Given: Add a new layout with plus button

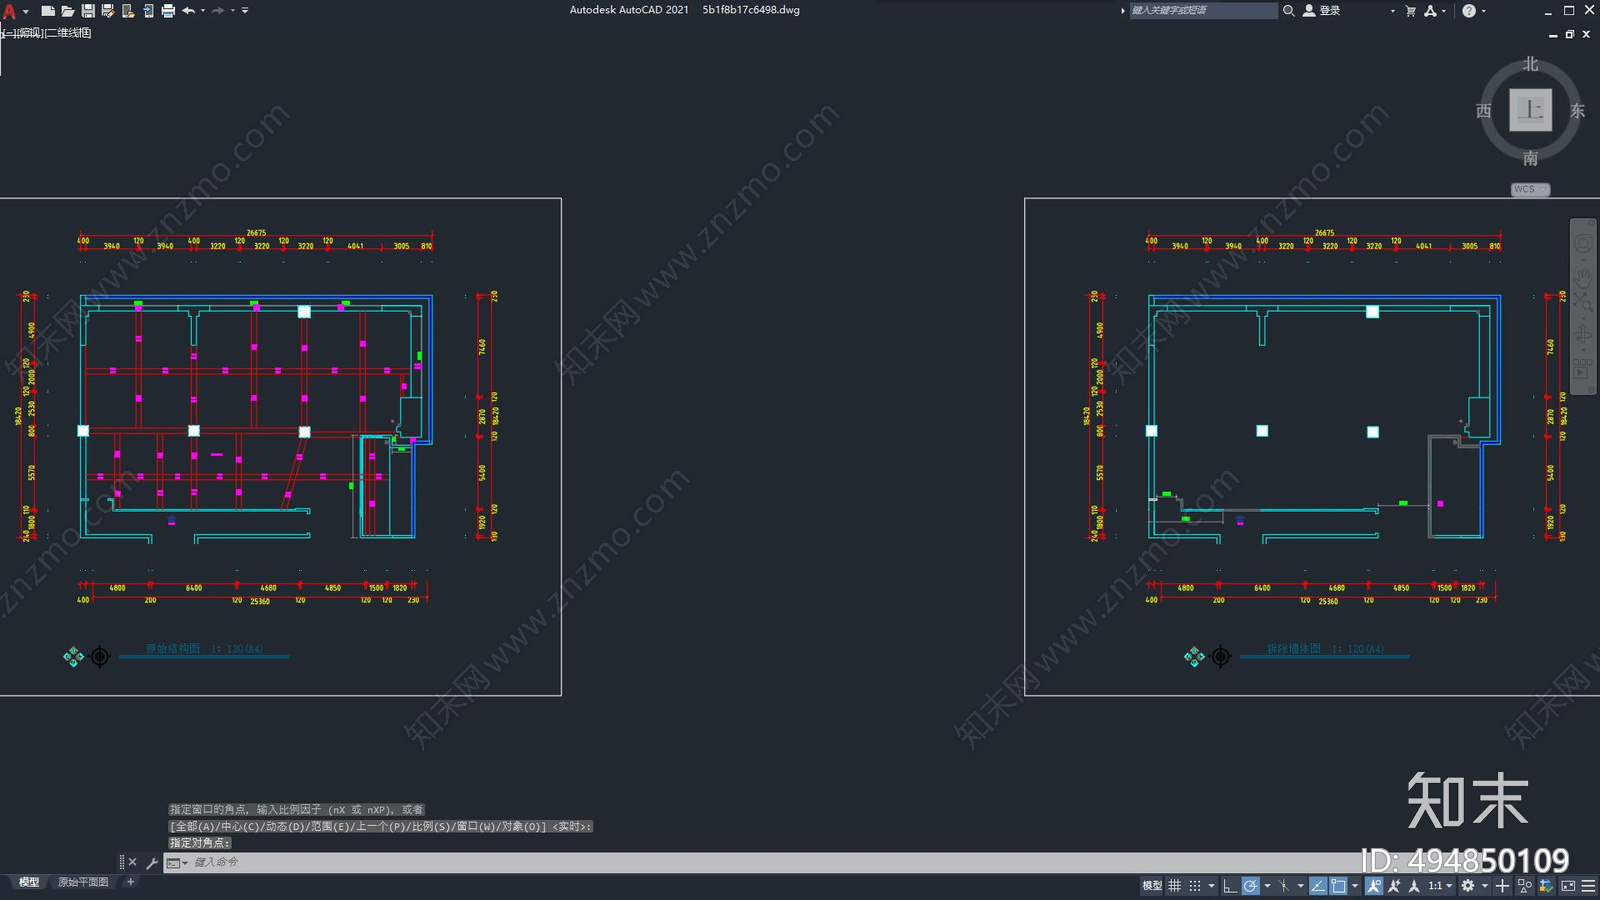Looking at the screenshot, I should point(130,882).
